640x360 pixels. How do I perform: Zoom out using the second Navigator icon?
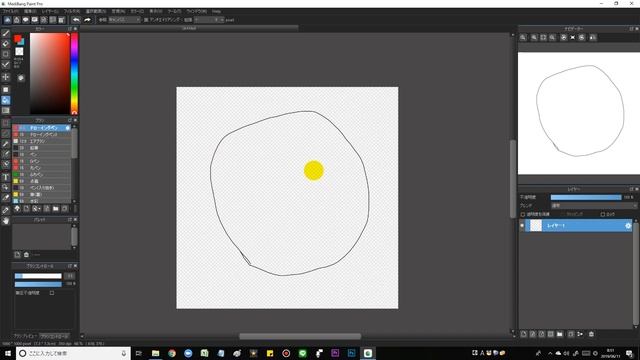click(534, 38)
